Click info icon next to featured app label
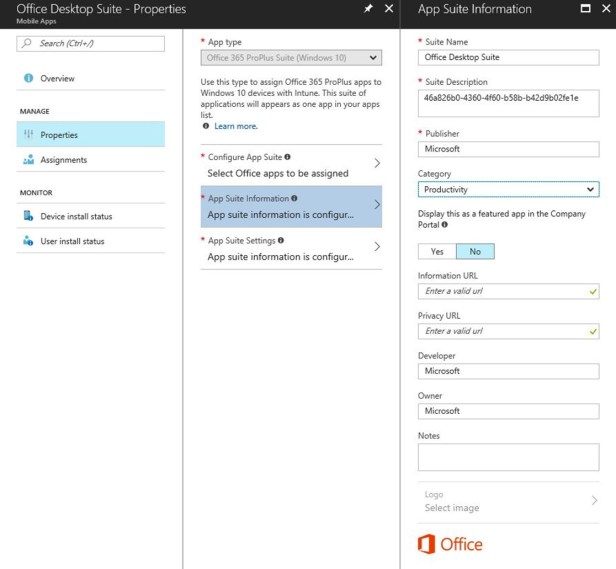Image resolution: width=616 pixels, height=569 pixels. click(x=444, y=224)
